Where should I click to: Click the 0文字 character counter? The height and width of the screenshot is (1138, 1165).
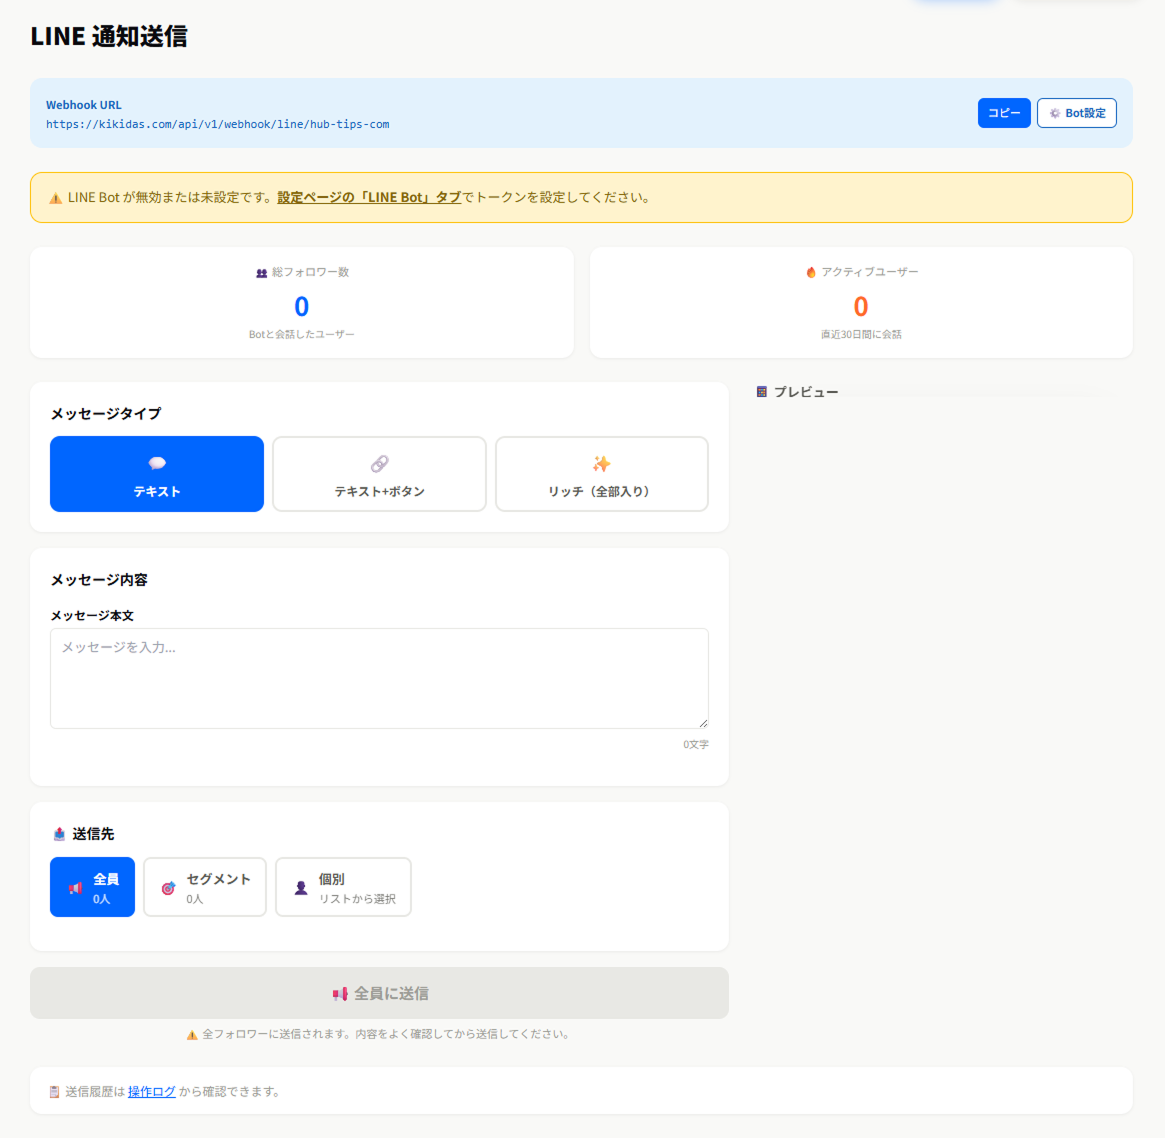pos(696,744)
